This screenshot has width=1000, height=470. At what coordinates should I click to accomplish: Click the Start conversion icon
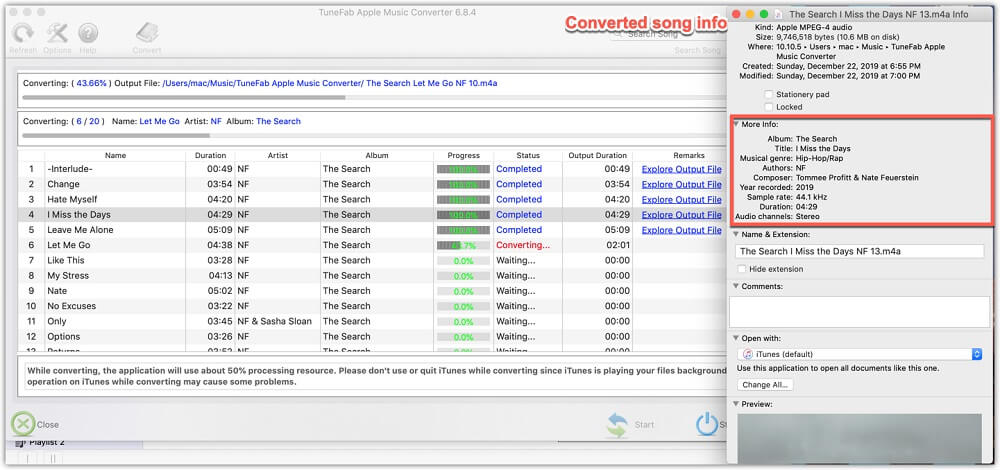(618, 424)
